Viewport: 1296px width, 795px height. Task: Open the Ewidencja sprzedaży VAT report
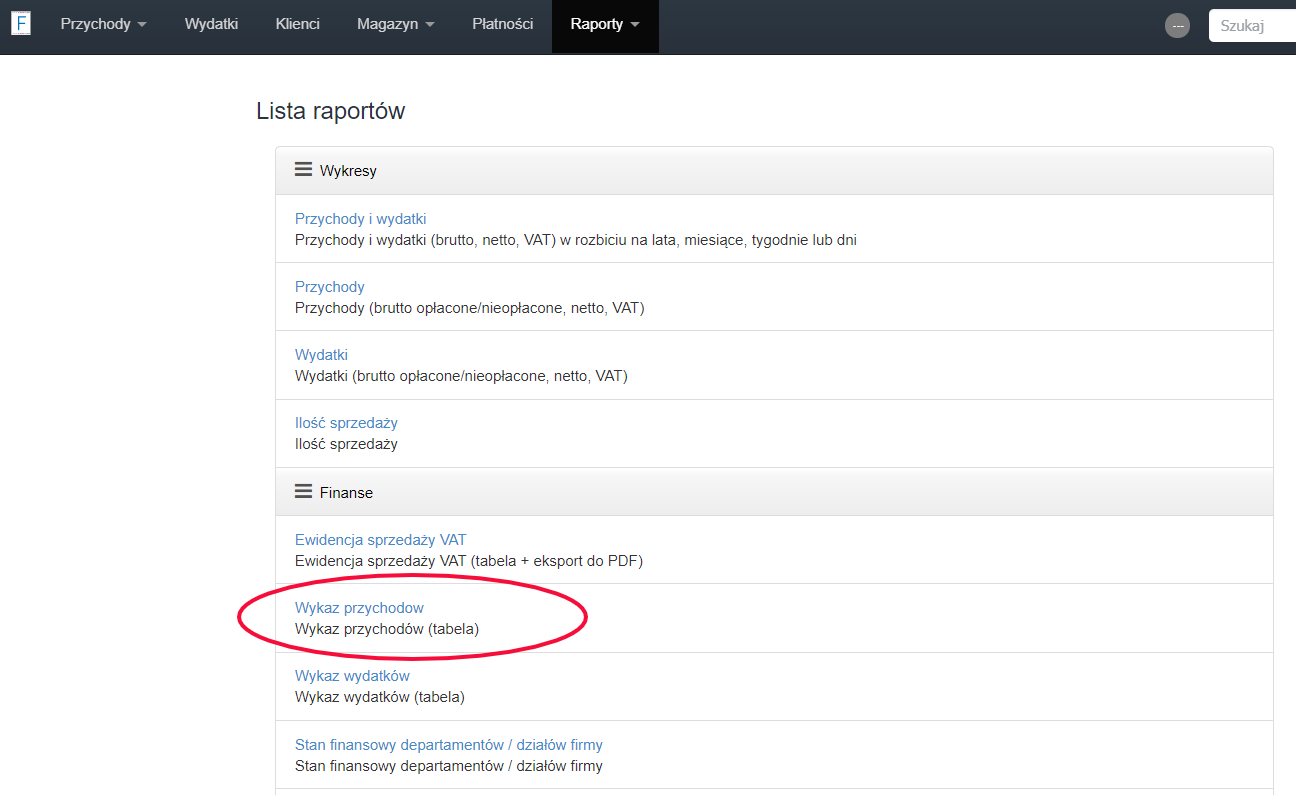[380, 540]
